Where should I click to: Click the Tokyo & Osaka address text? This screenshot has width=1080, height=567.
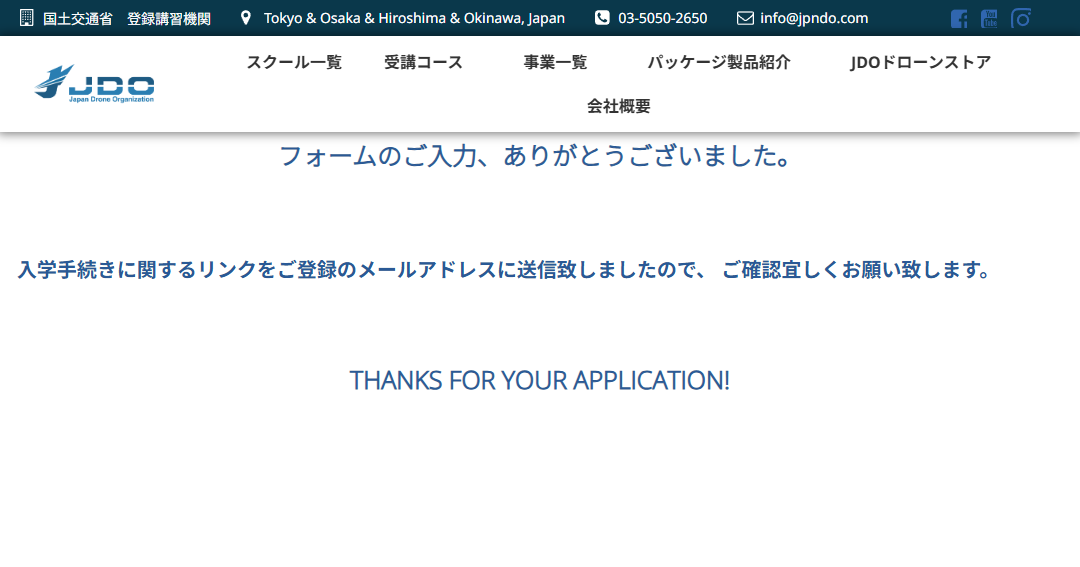point(414,18)
